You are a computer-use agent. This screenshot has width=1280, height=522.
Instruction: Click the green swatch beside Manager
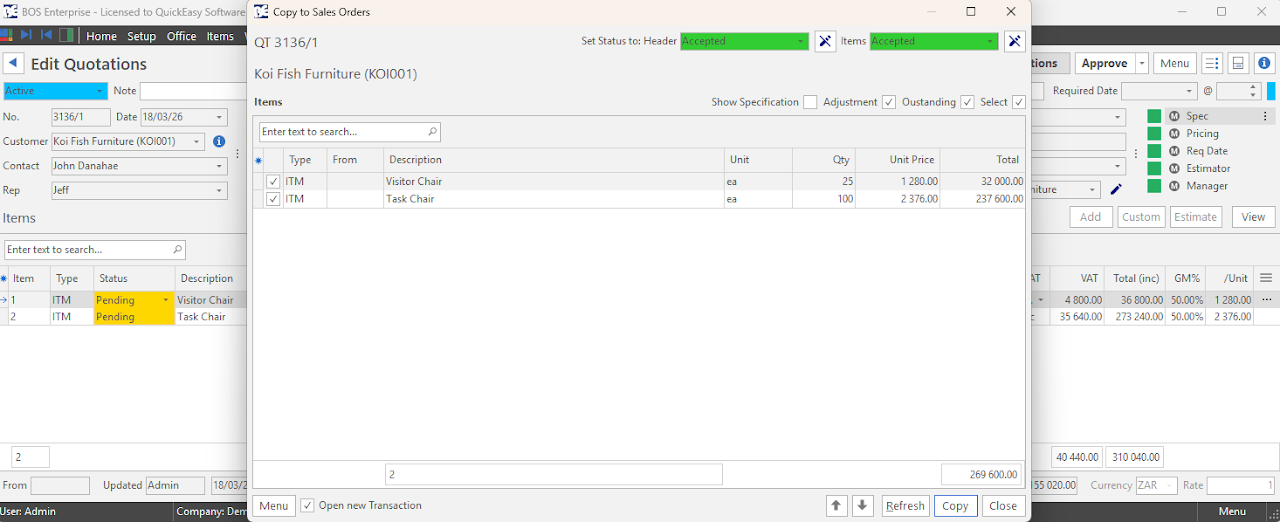point(1154,186)
